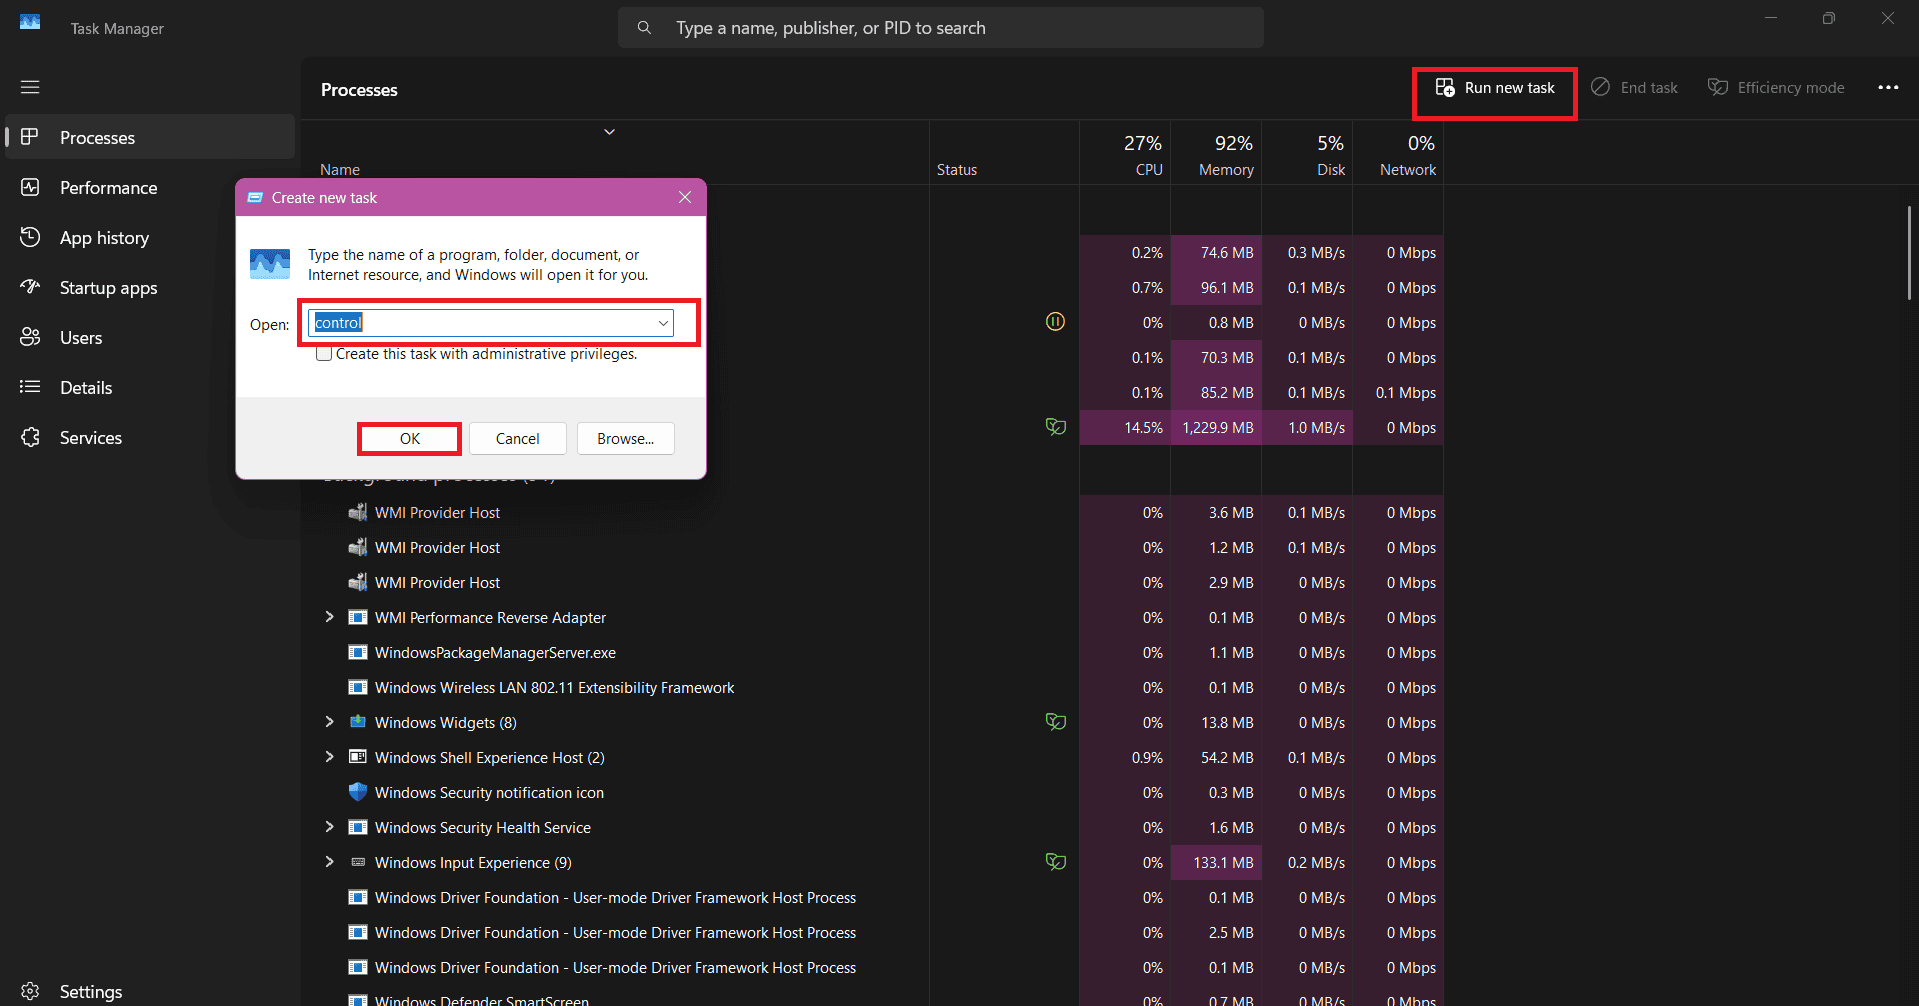Click the search magnifier icon
Viewport: 1919px width, 1006px height.
click(645, 28)
